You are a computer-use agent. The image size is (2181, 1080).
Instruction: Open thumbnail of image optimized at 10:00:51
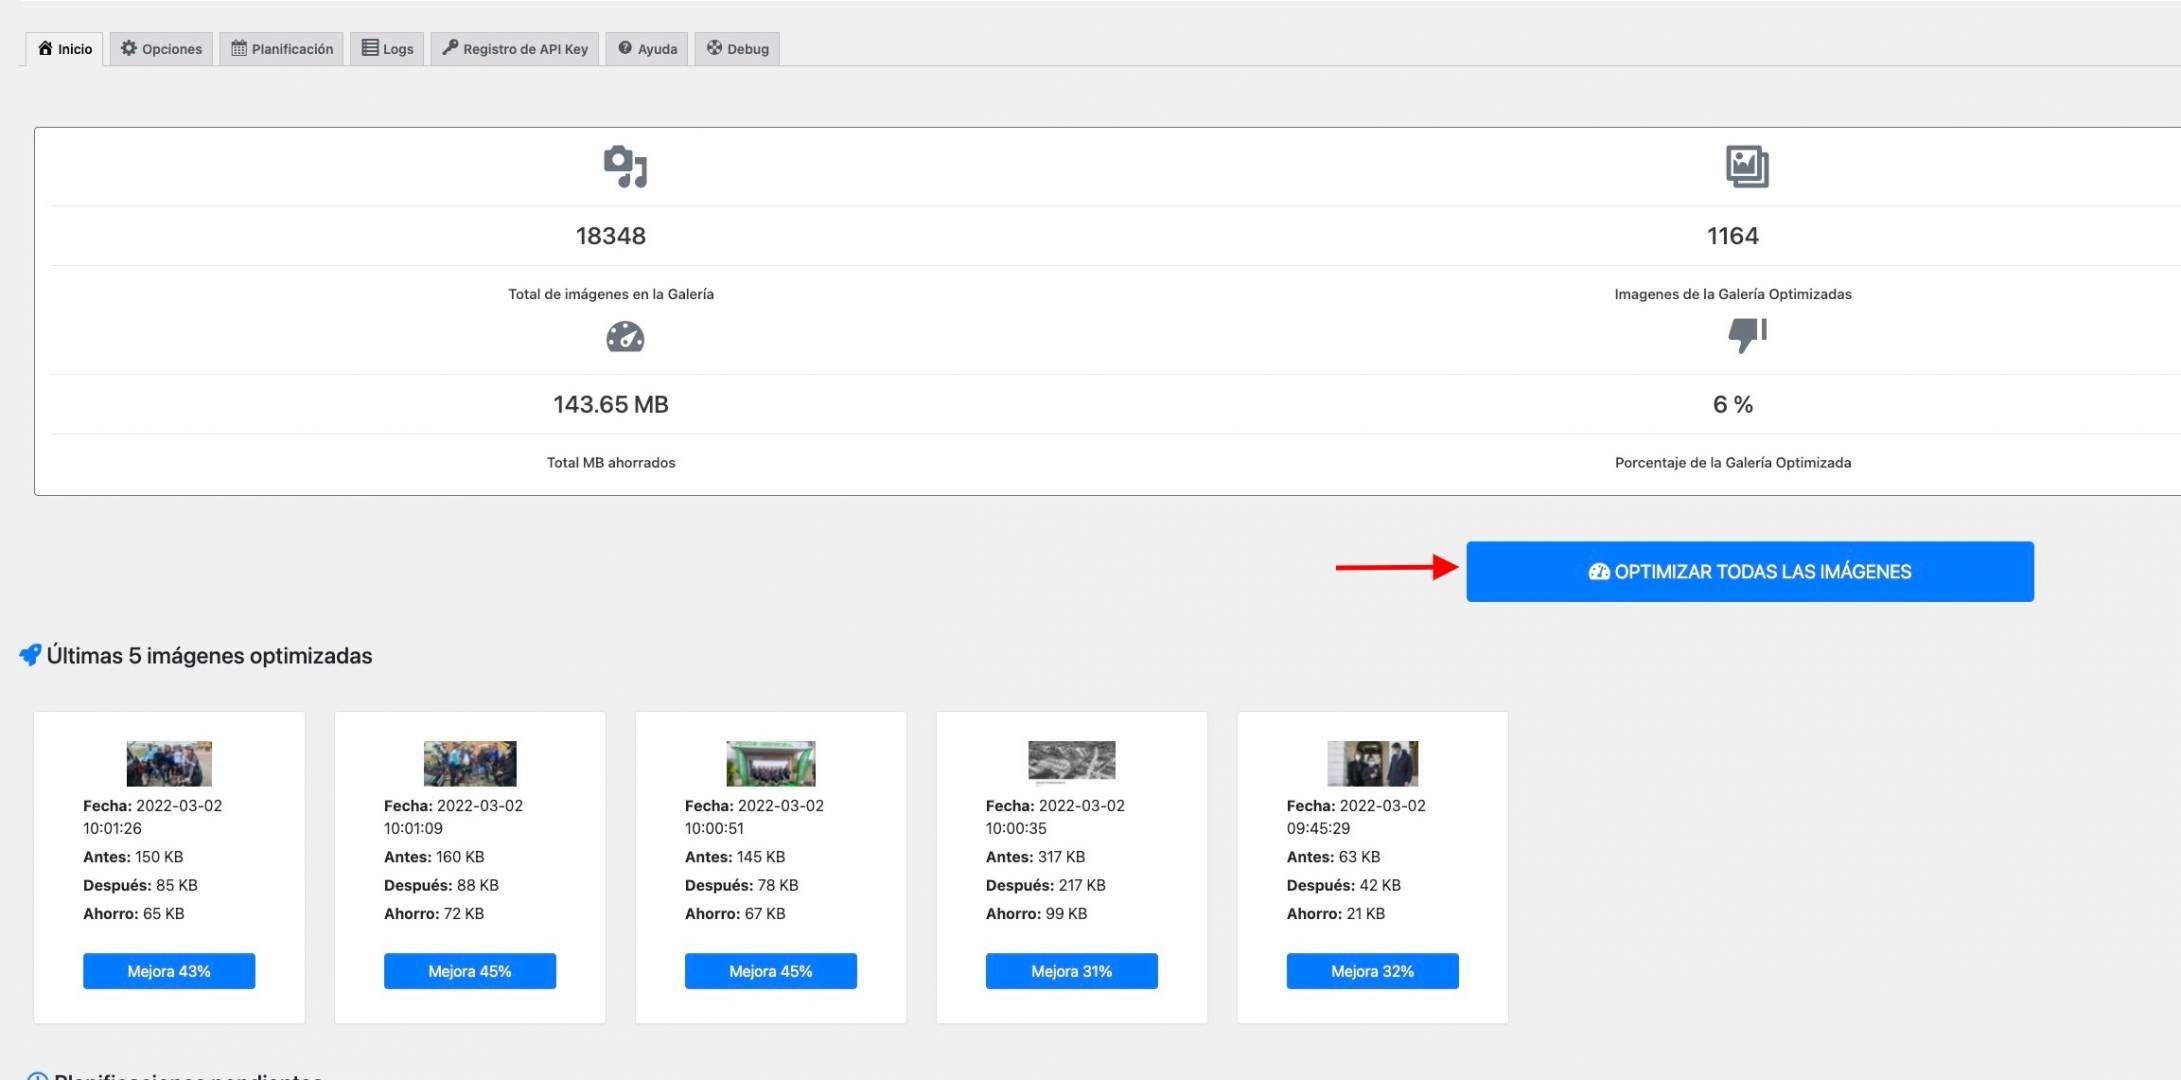coord(771,764)
